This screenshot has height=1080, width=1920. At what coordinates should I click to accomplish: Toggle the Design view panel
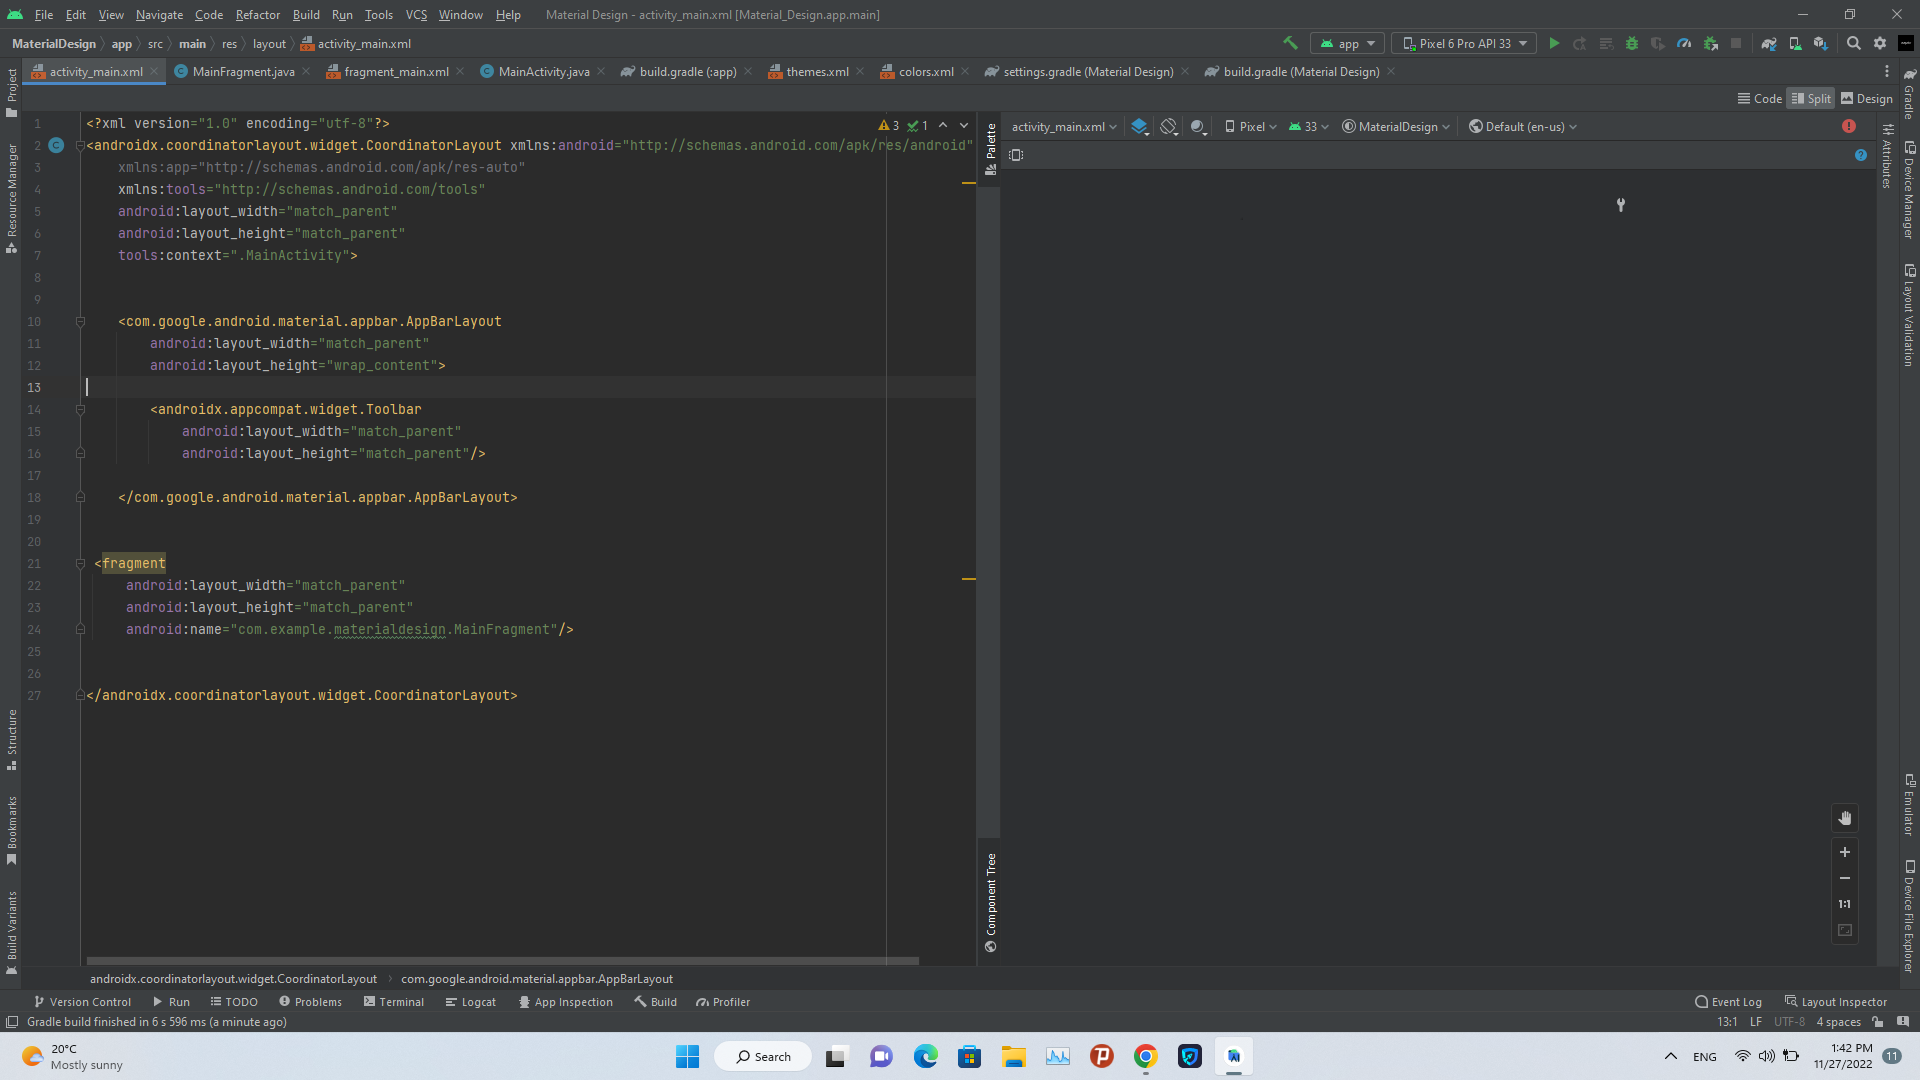pos(1870,99)
